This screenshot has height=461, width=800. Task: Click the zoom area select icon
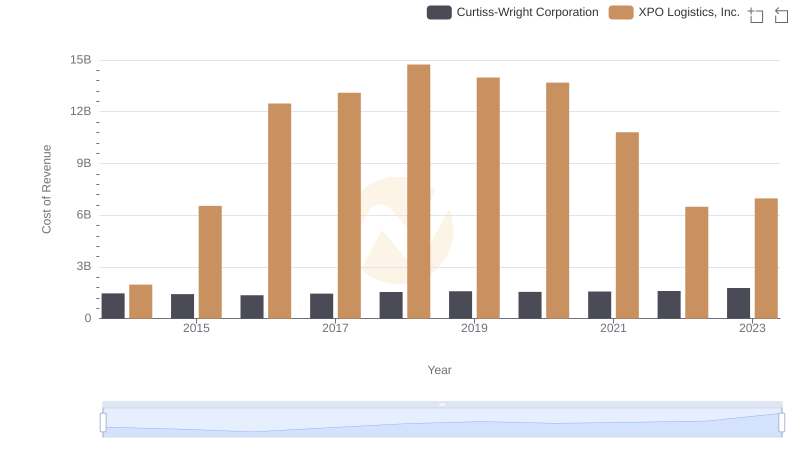756,15
